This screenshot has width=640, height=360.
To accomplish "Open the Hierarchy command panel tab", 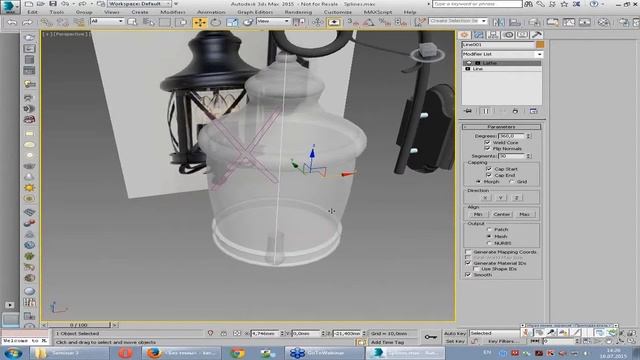I will (x=493, y=35).
